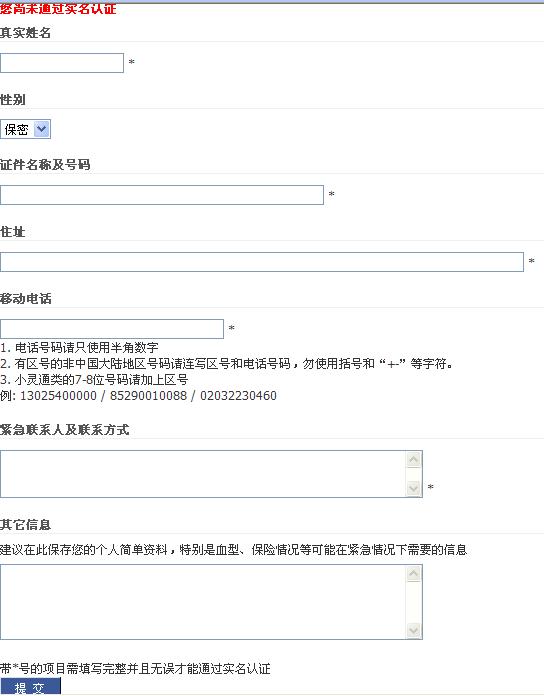Click the dropdown arrow next to 保密
This screenshot has height=696, width=544.
tap(42, 129)
